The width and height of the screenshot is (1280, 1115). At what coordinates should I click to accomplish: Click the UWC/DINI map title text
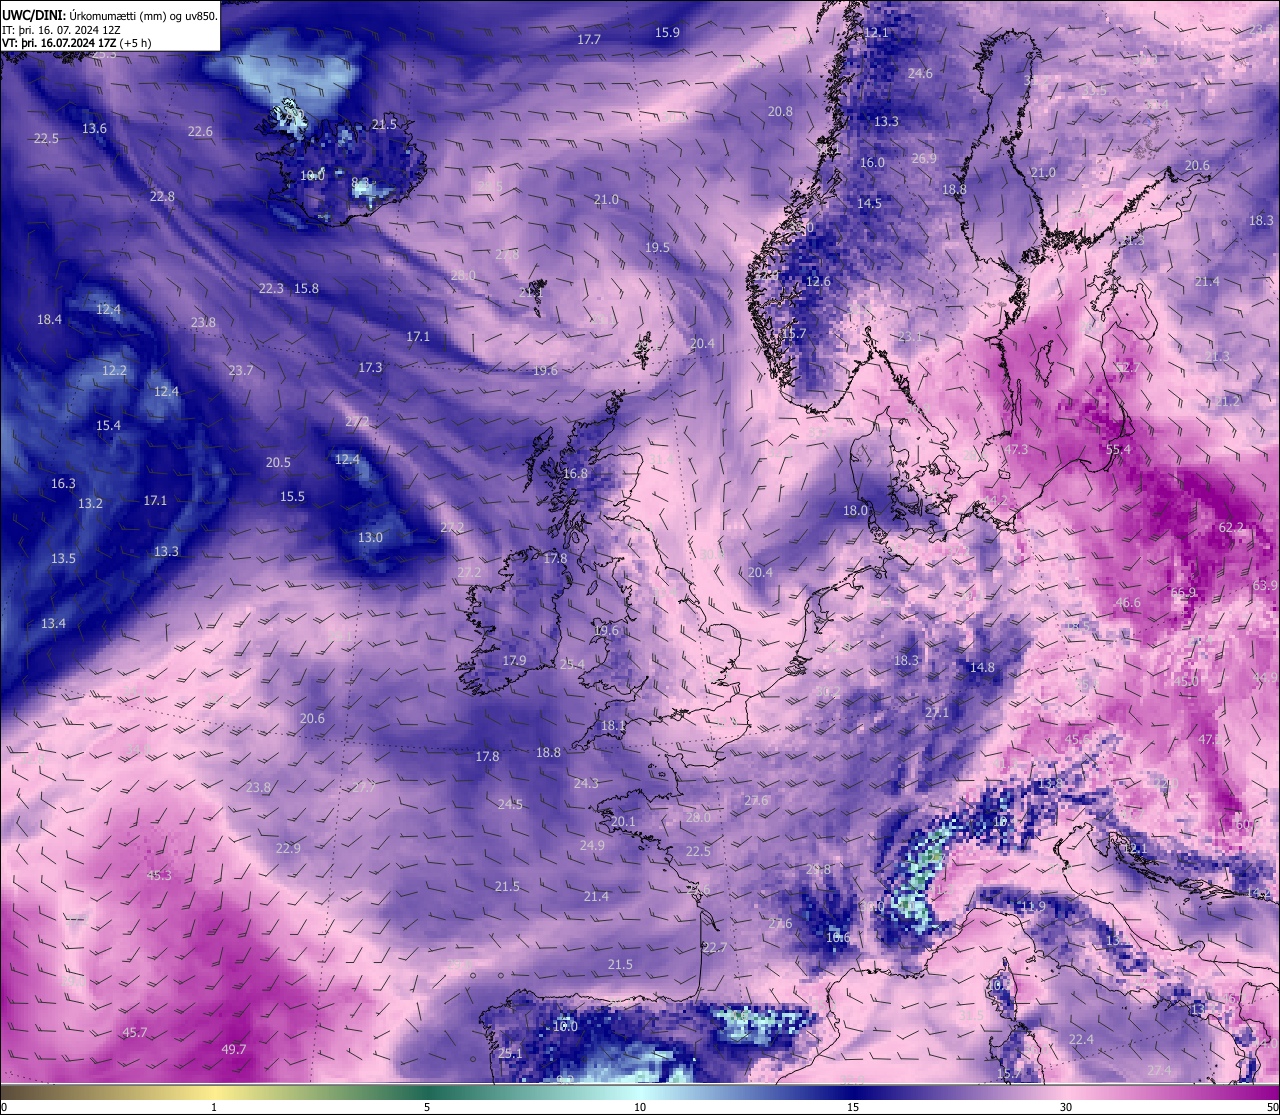click(109, 15)
